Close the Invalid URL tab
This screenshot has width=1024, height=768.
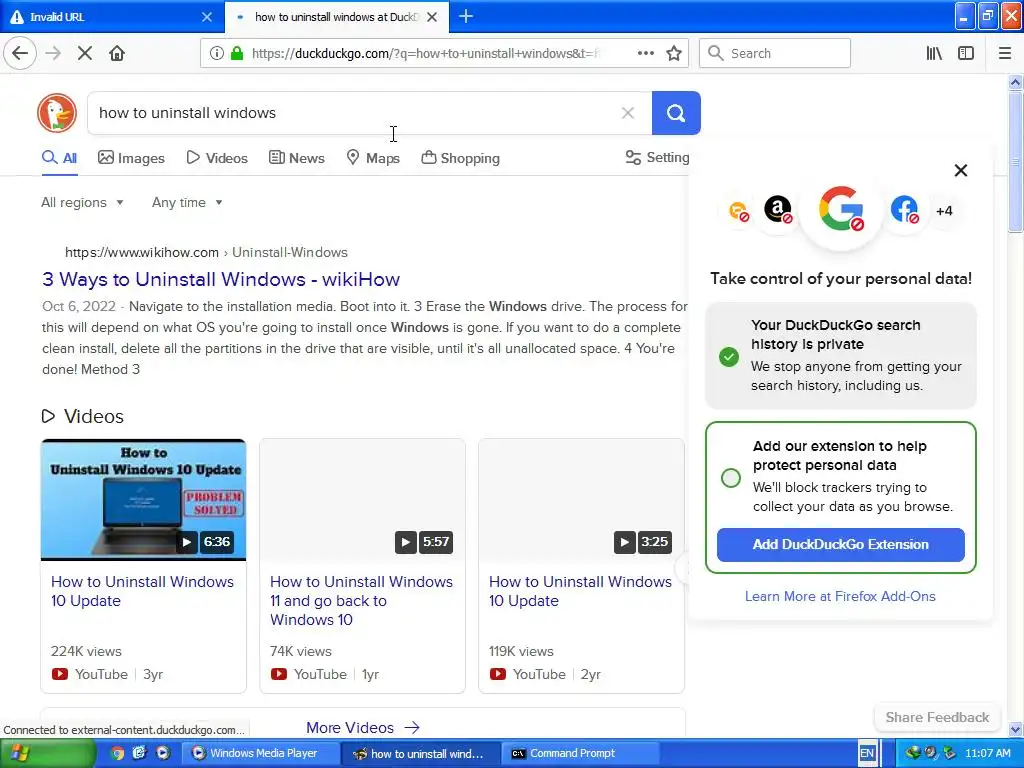pos(206,17)
